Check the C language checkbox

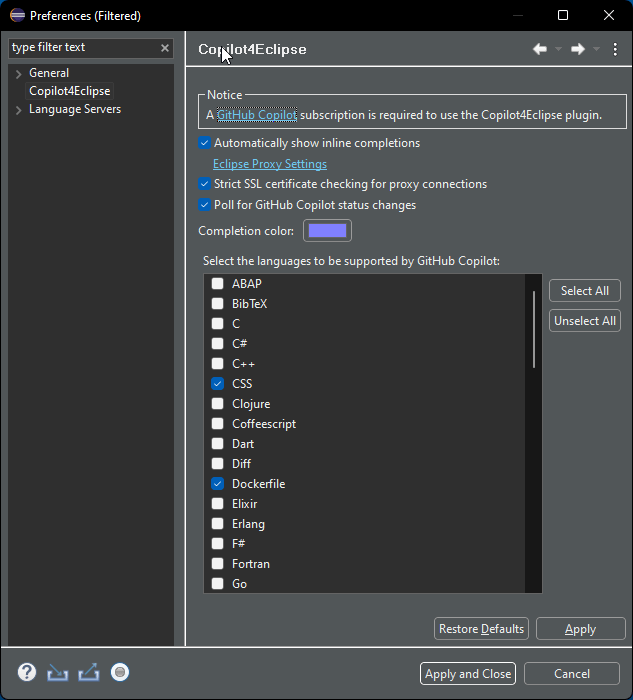click(217, 323)
